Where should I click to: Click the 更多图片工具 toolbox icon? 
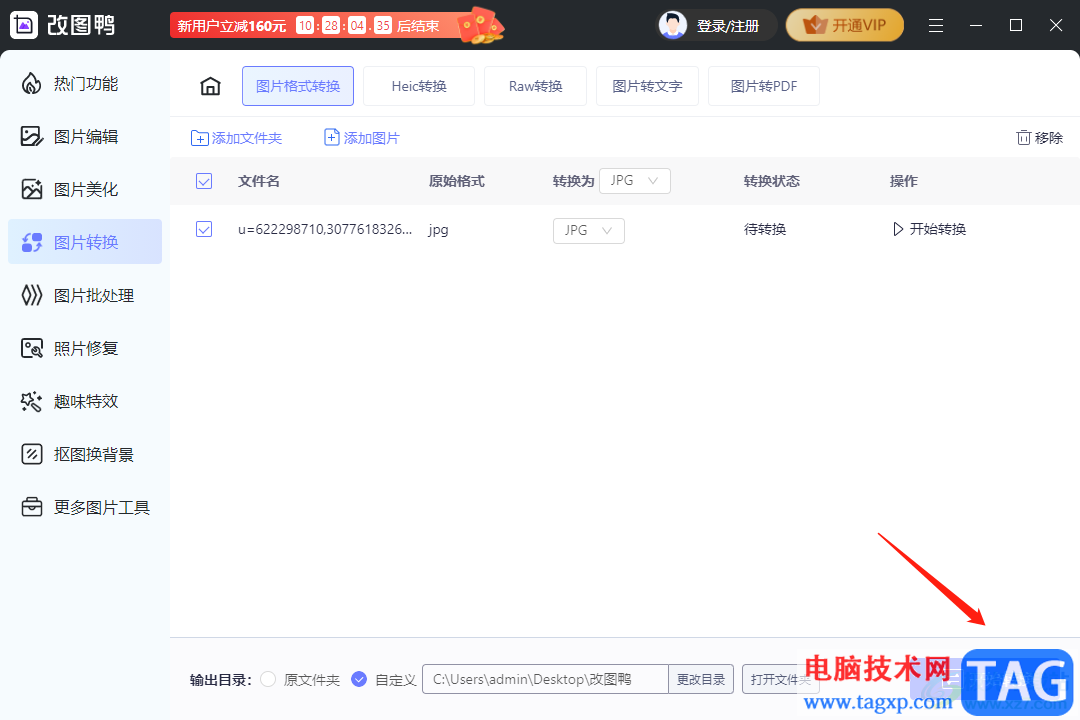tap(32, 507)
